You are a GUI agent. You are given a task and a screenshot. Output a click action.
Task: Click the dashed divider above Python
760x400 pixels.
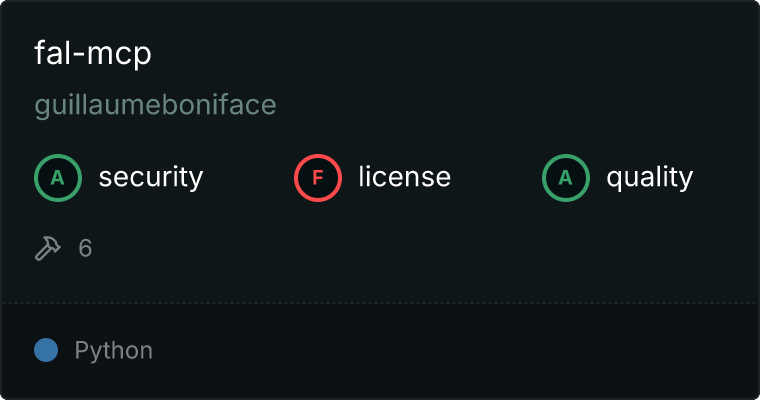coord(380,302)
